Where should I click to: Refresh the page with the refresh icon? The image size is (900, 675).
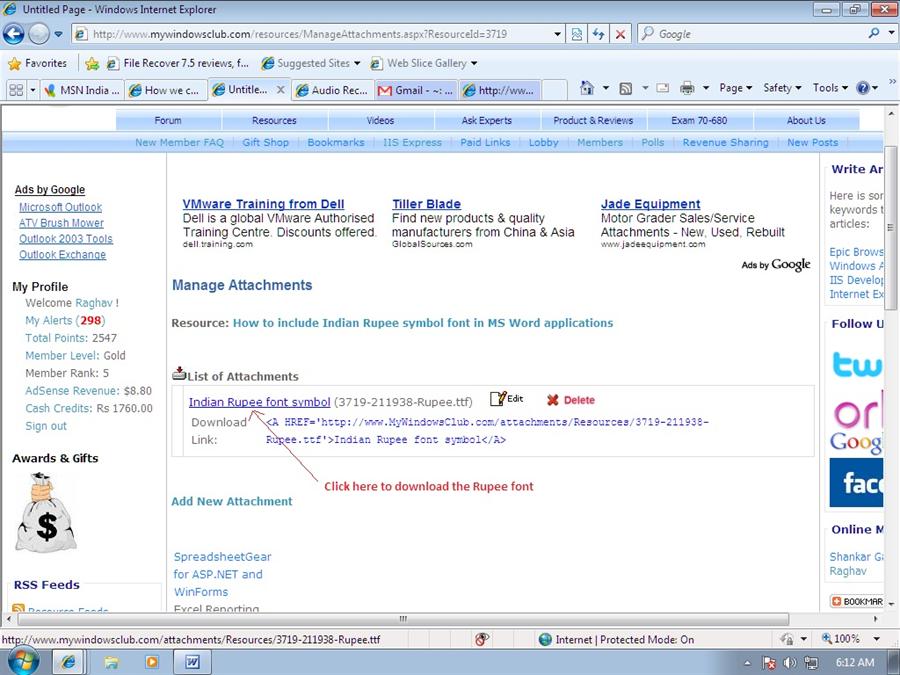pos(599,34)
